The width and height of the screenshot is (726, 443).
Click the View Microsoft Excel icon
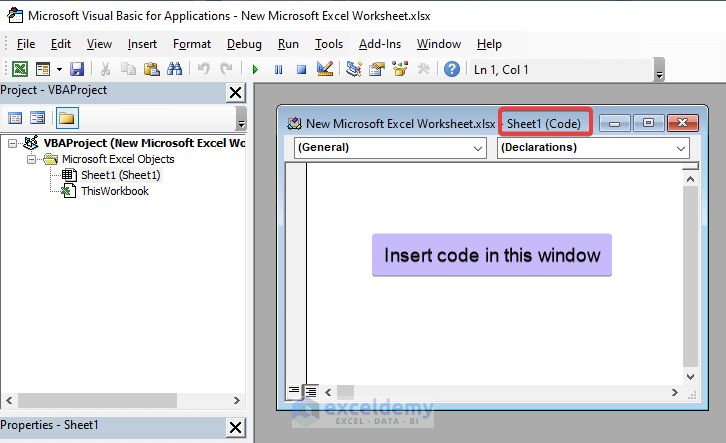(x=20, y=69)
